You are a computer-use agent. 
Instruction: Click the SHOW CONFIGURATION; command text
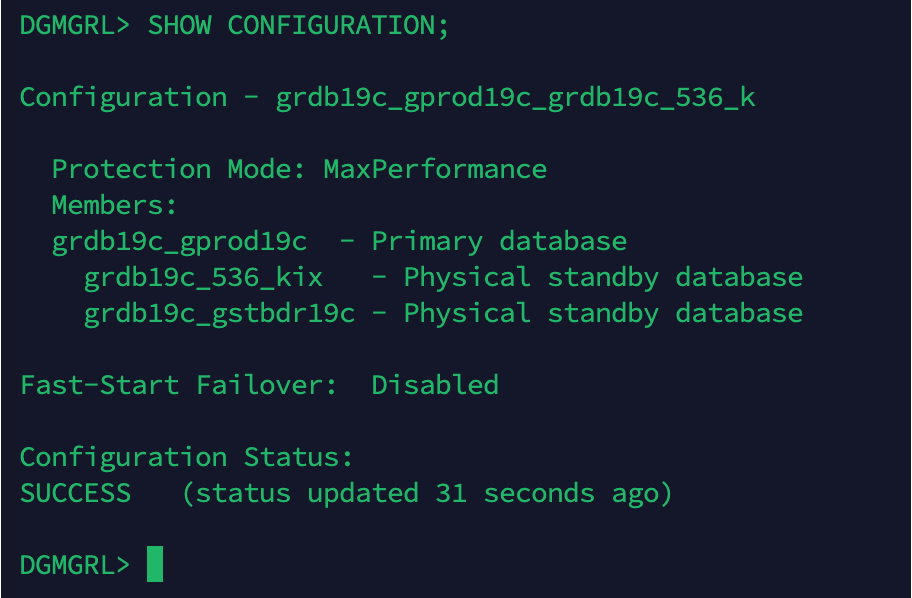[298, 25]
